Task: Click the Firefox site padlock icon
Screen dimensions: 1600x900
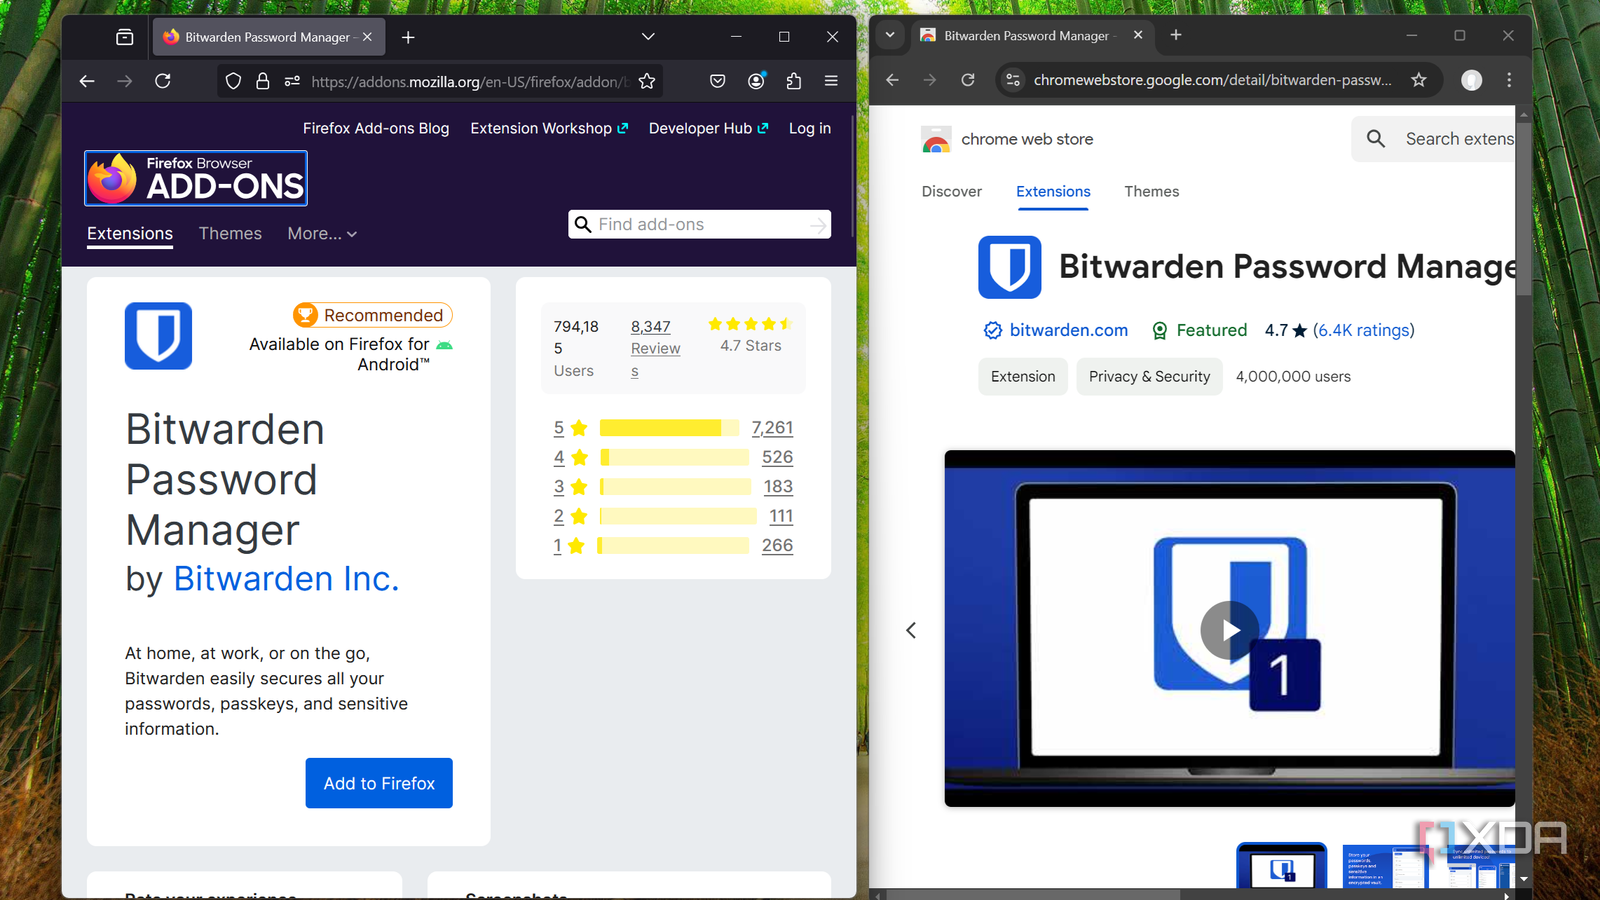Action: coord(263,81)
